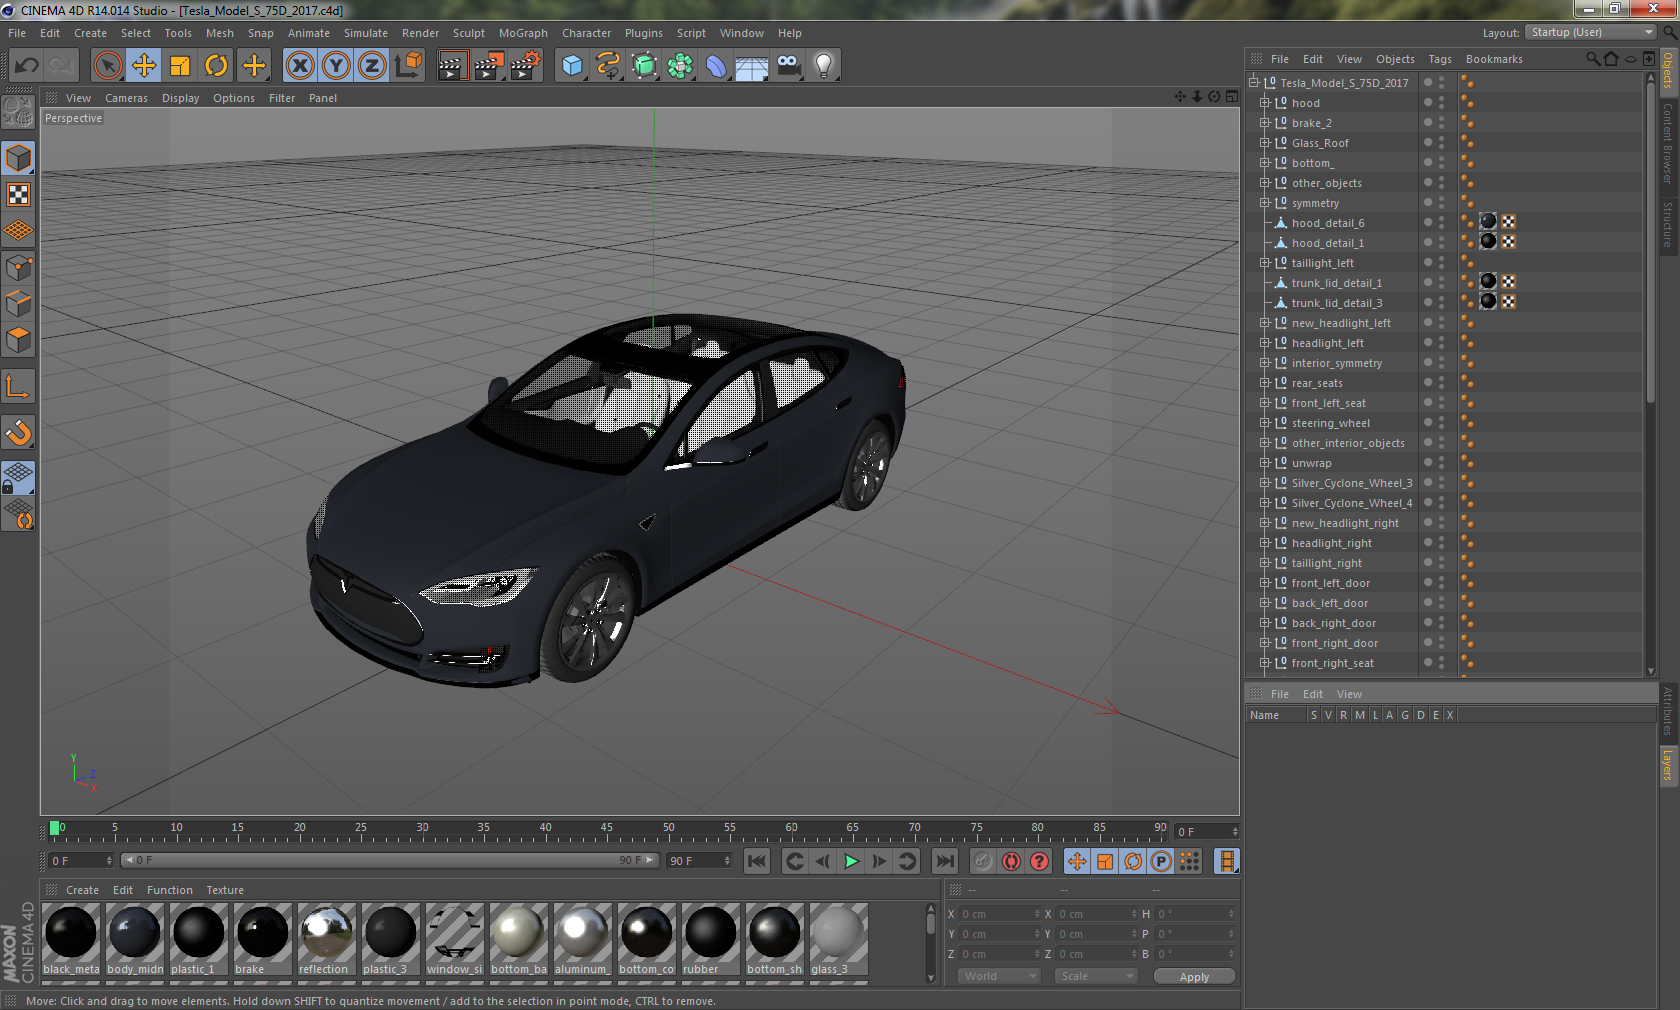Screen dimensions: 1680x1010
Task: Make object editable in left sidebar
Action: pyautogui.click(x=18, y=111)
